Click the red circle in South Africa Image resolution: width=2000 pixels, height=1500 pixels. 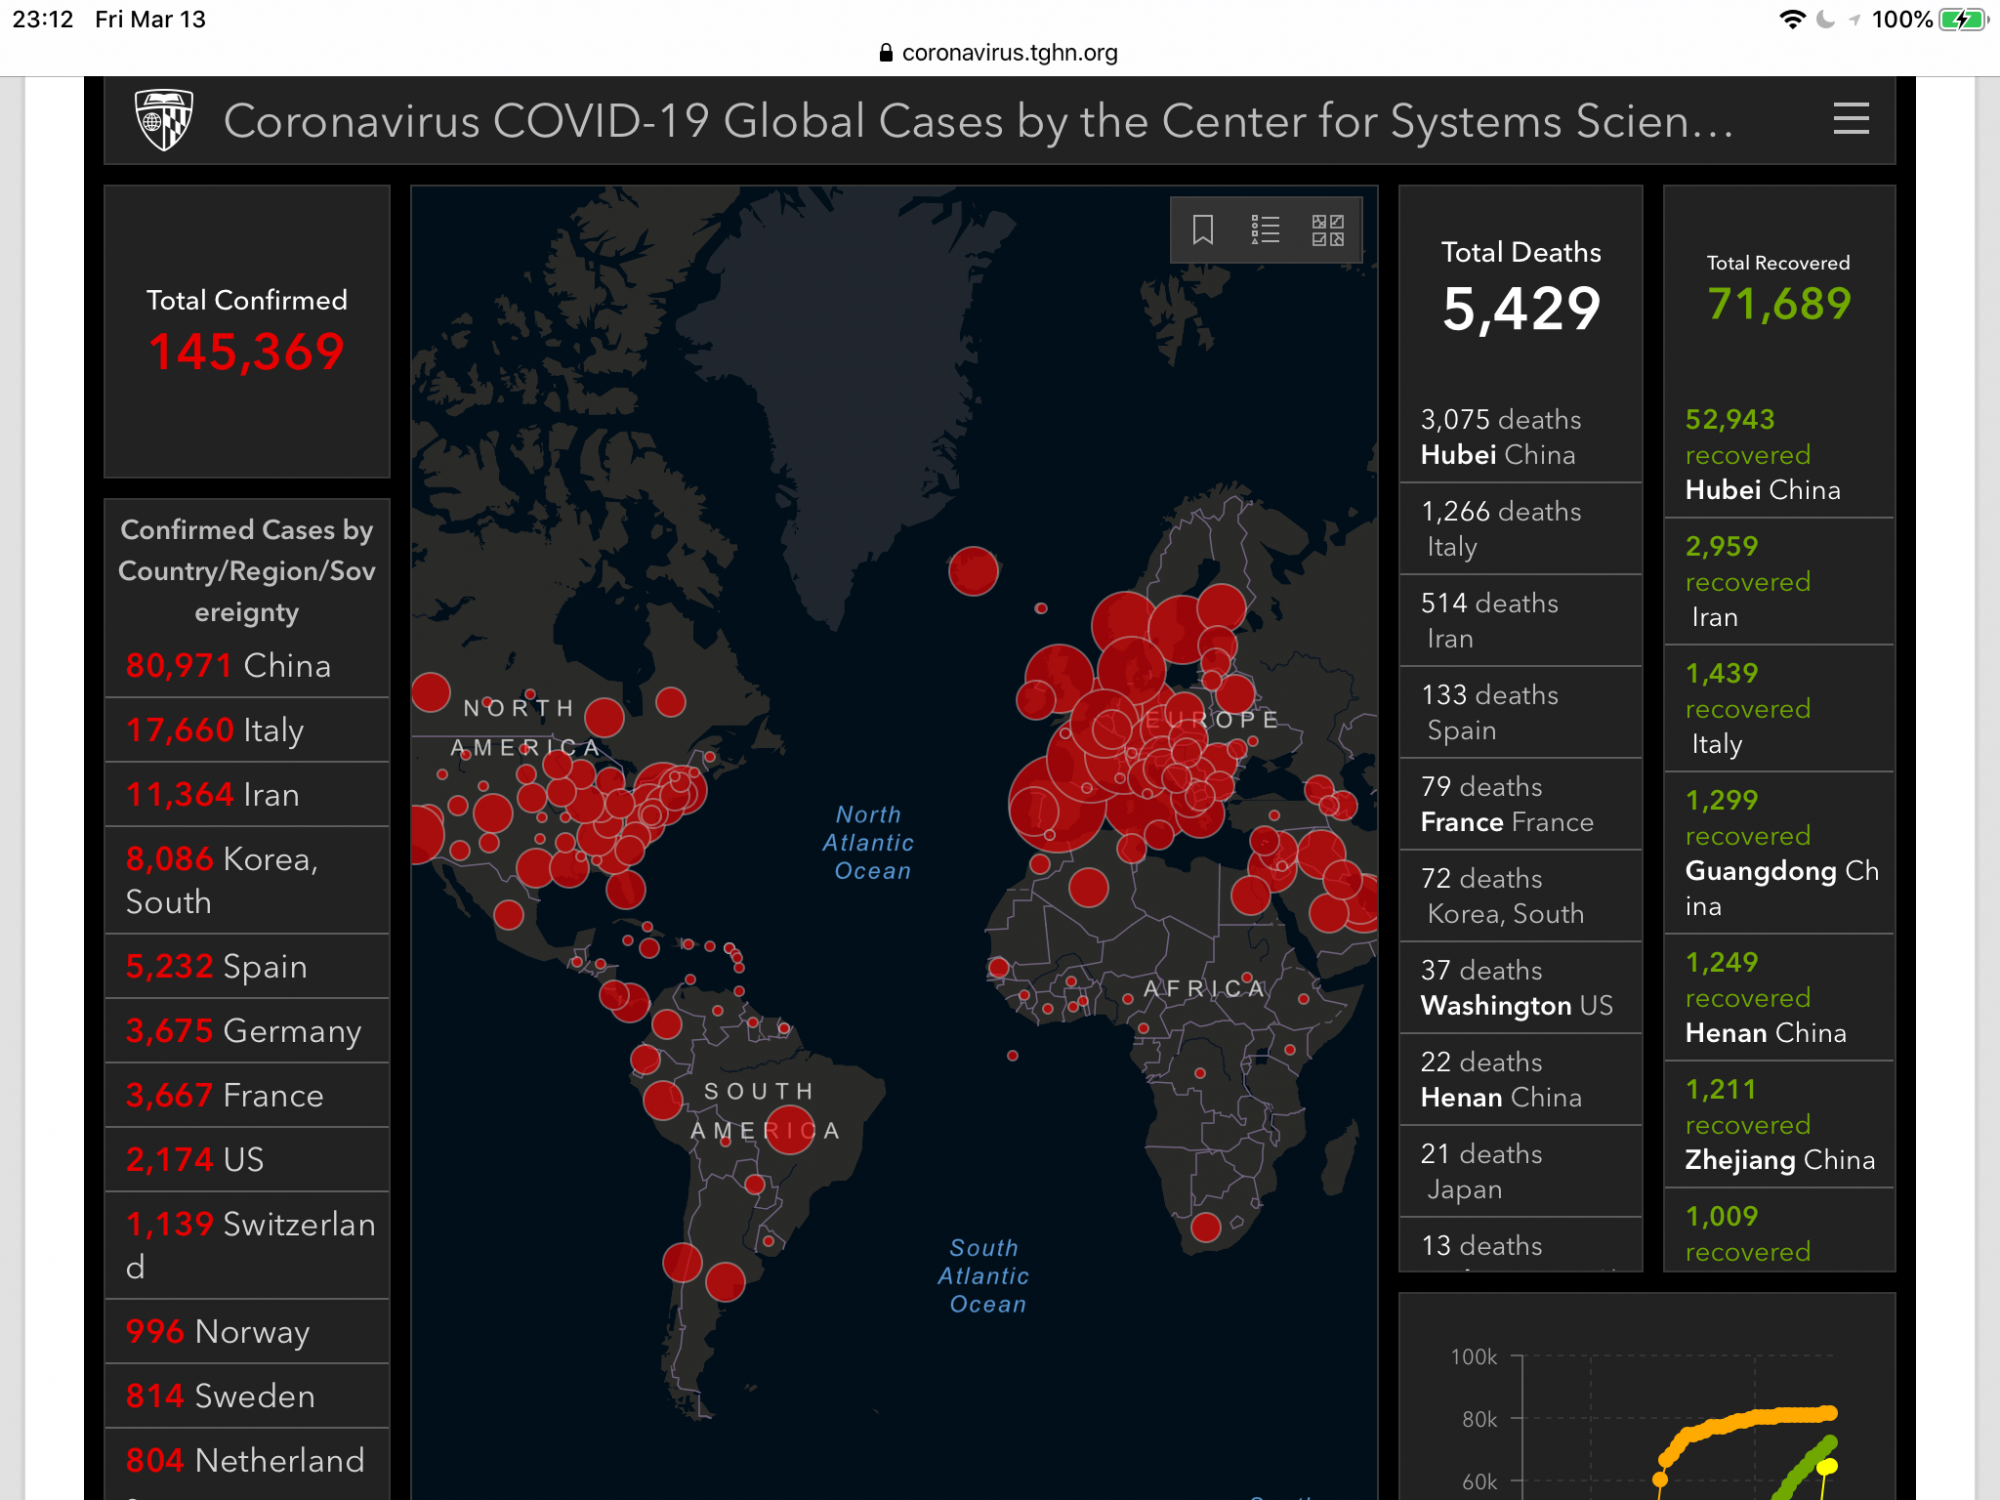point(1206,1227)
